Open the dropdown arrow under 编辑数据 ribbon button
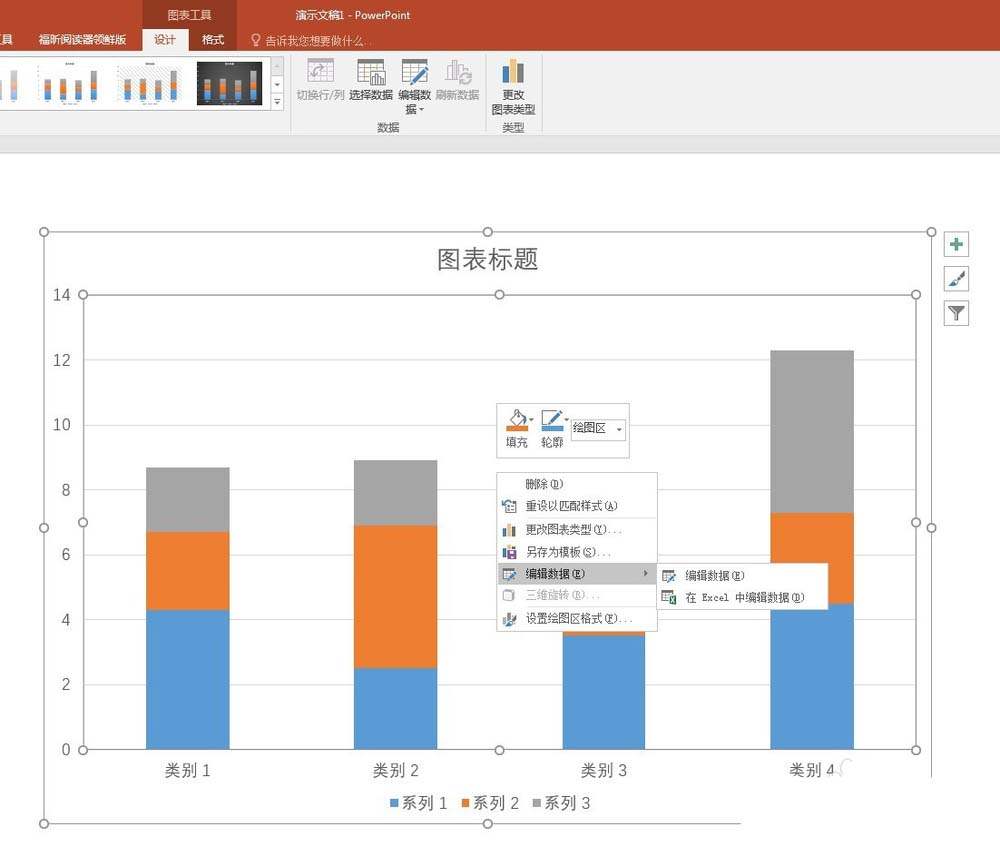Viewport: 1000px width, 866px height. coord(421,110)
